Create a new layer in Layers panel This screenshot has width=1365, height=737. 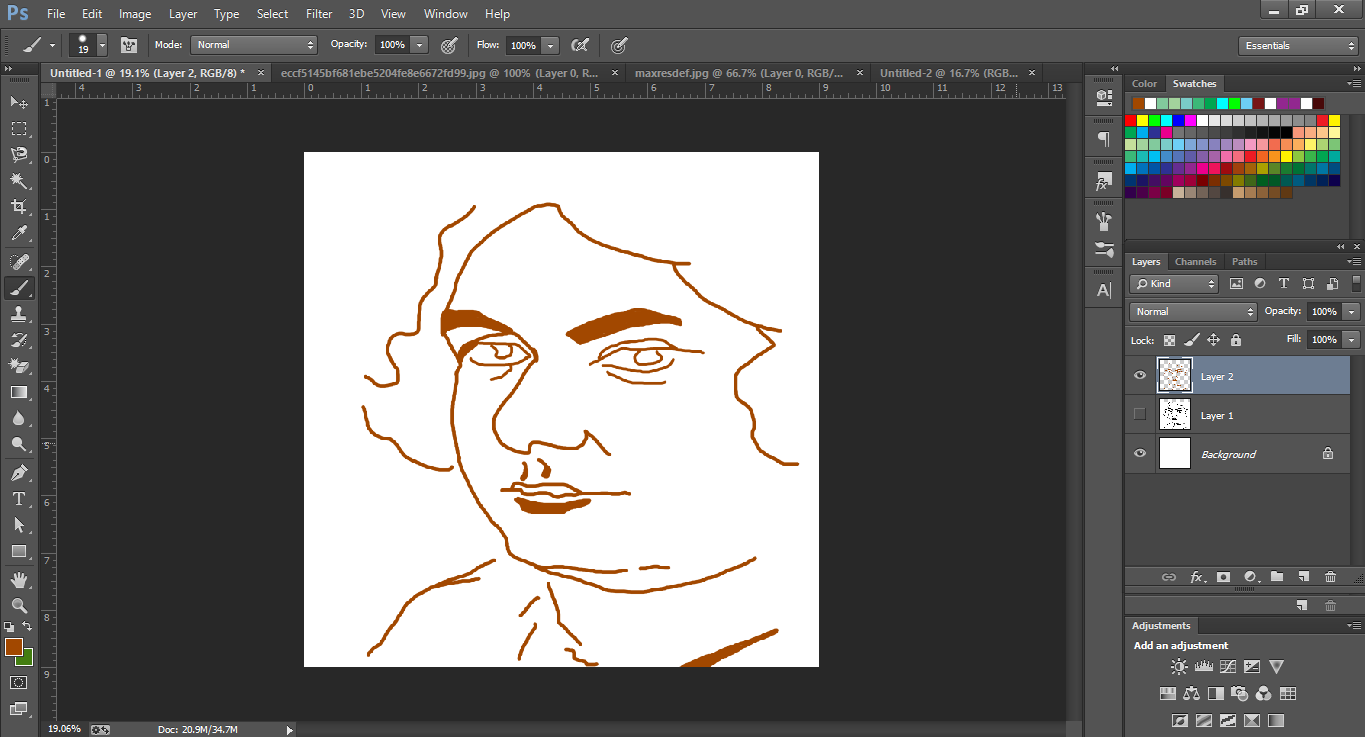pos(1303,577)
